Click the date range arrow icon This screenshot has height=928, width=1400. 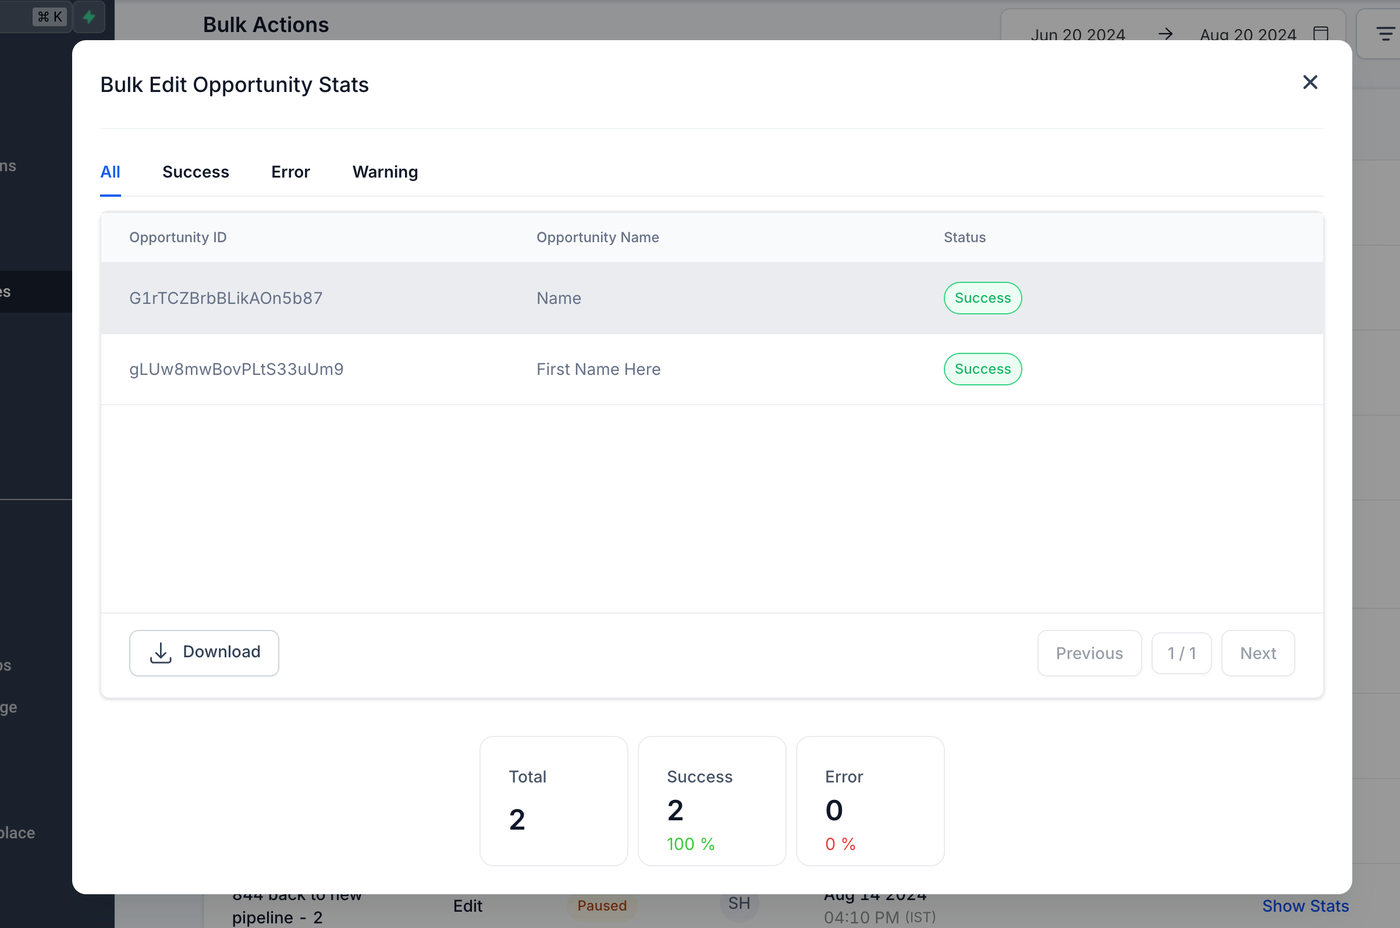1165,34
